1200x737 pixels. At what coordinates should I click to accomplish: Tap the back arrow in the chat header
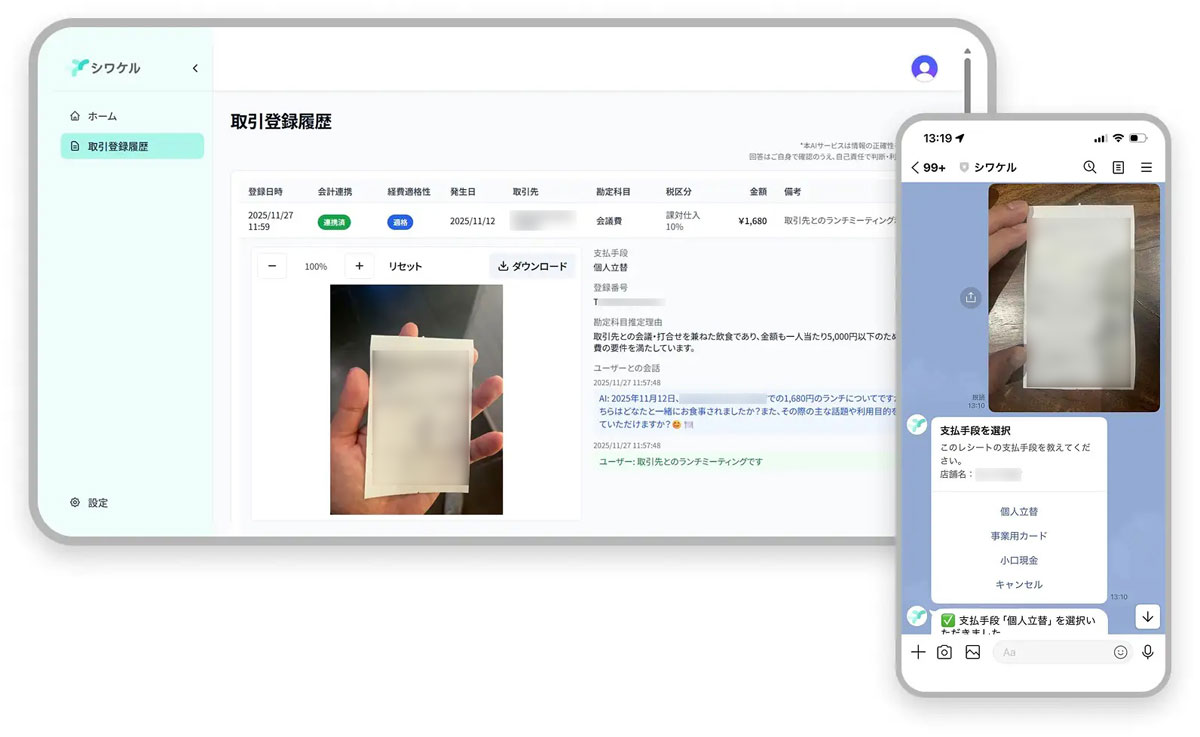coord(916,168)
